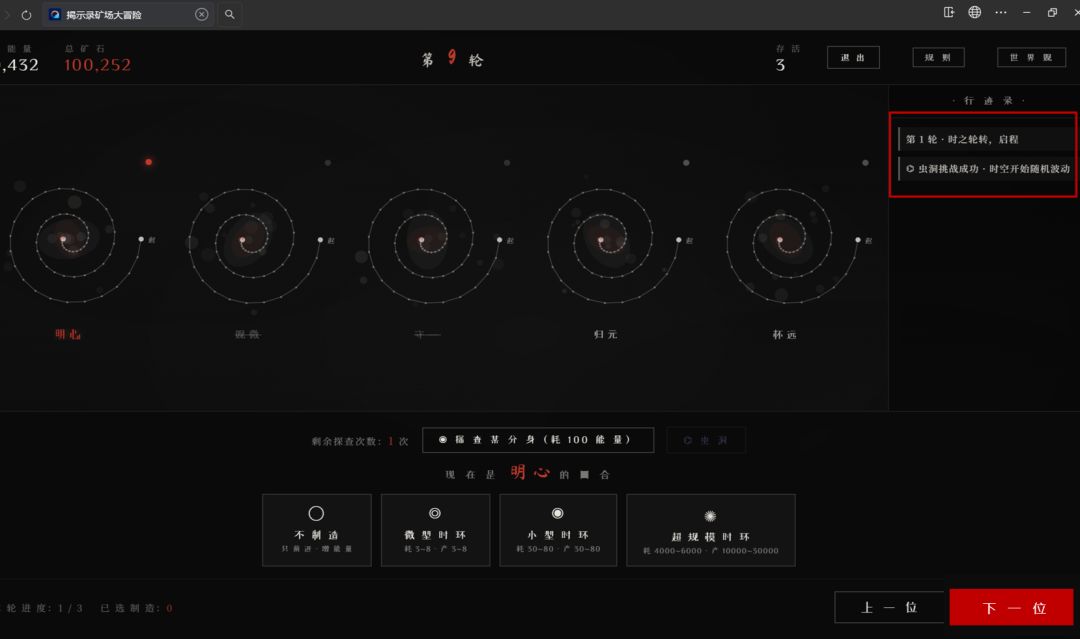The height and width of the screenshot is (639, 1080).
Task: Choose the 超规模时环 option card
Action: coord(711,530)
